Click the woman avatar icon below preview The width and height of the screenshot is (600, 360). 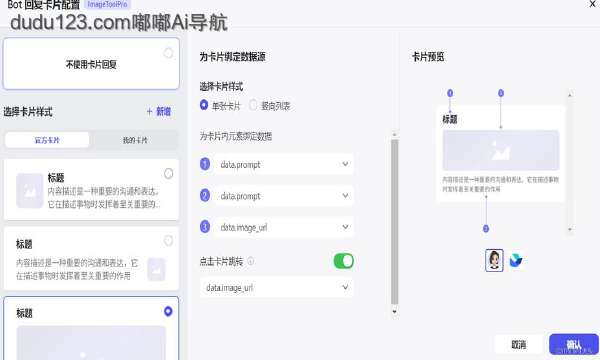494,260
